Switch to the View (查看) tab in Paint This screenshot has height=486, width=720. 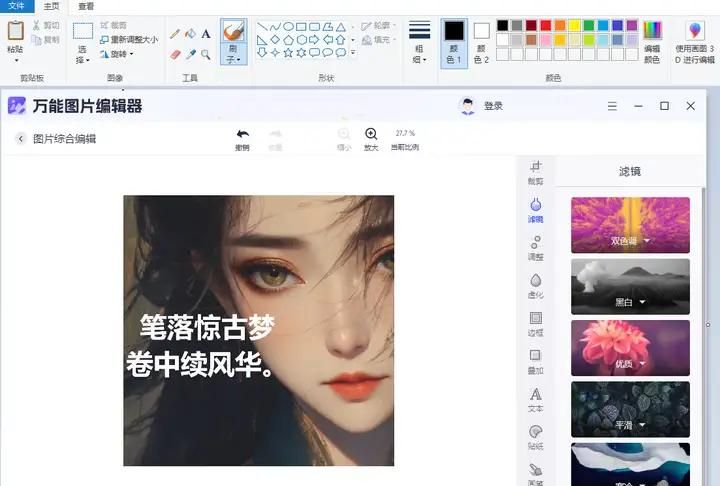pyautogui.click(x=86, y=6)
